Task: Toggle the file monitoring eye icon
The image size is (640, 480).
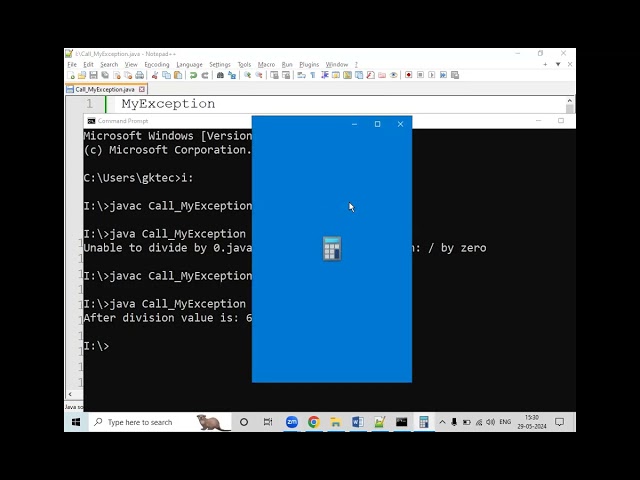Action: [x=393, y=75]
